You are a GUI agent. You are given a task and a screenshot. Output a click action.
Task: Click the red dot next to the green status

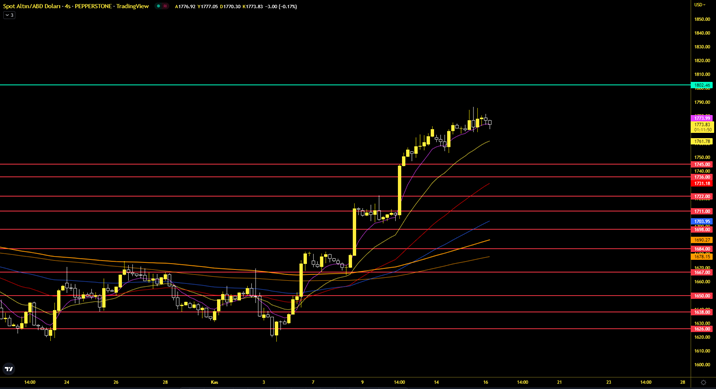click(x=165, y=6)
